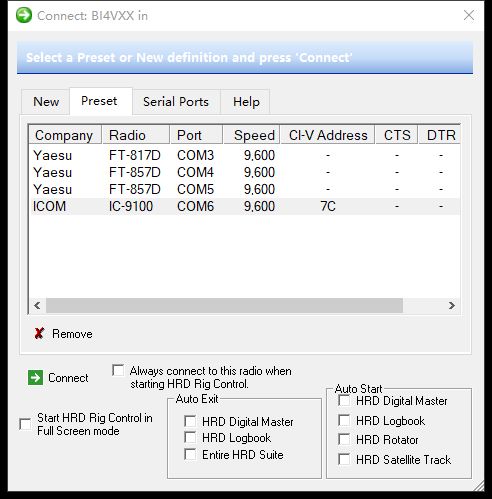Image resolution: width=492 pixels, height=499 pixels.
Task: Click the red X Remove icon
Action: coord(39,333)
